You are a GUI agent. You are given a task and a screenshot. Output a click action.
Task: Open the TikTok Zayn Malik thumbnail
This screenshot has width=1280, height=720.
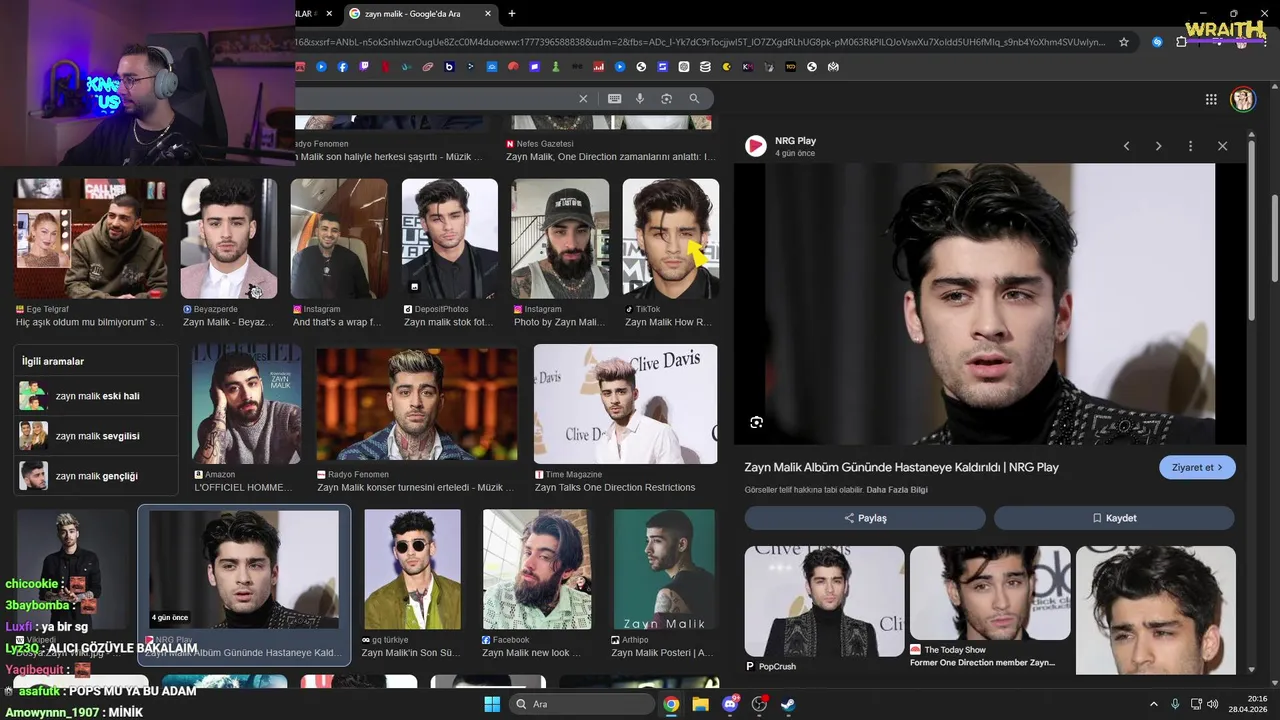[x=671, y=238]
